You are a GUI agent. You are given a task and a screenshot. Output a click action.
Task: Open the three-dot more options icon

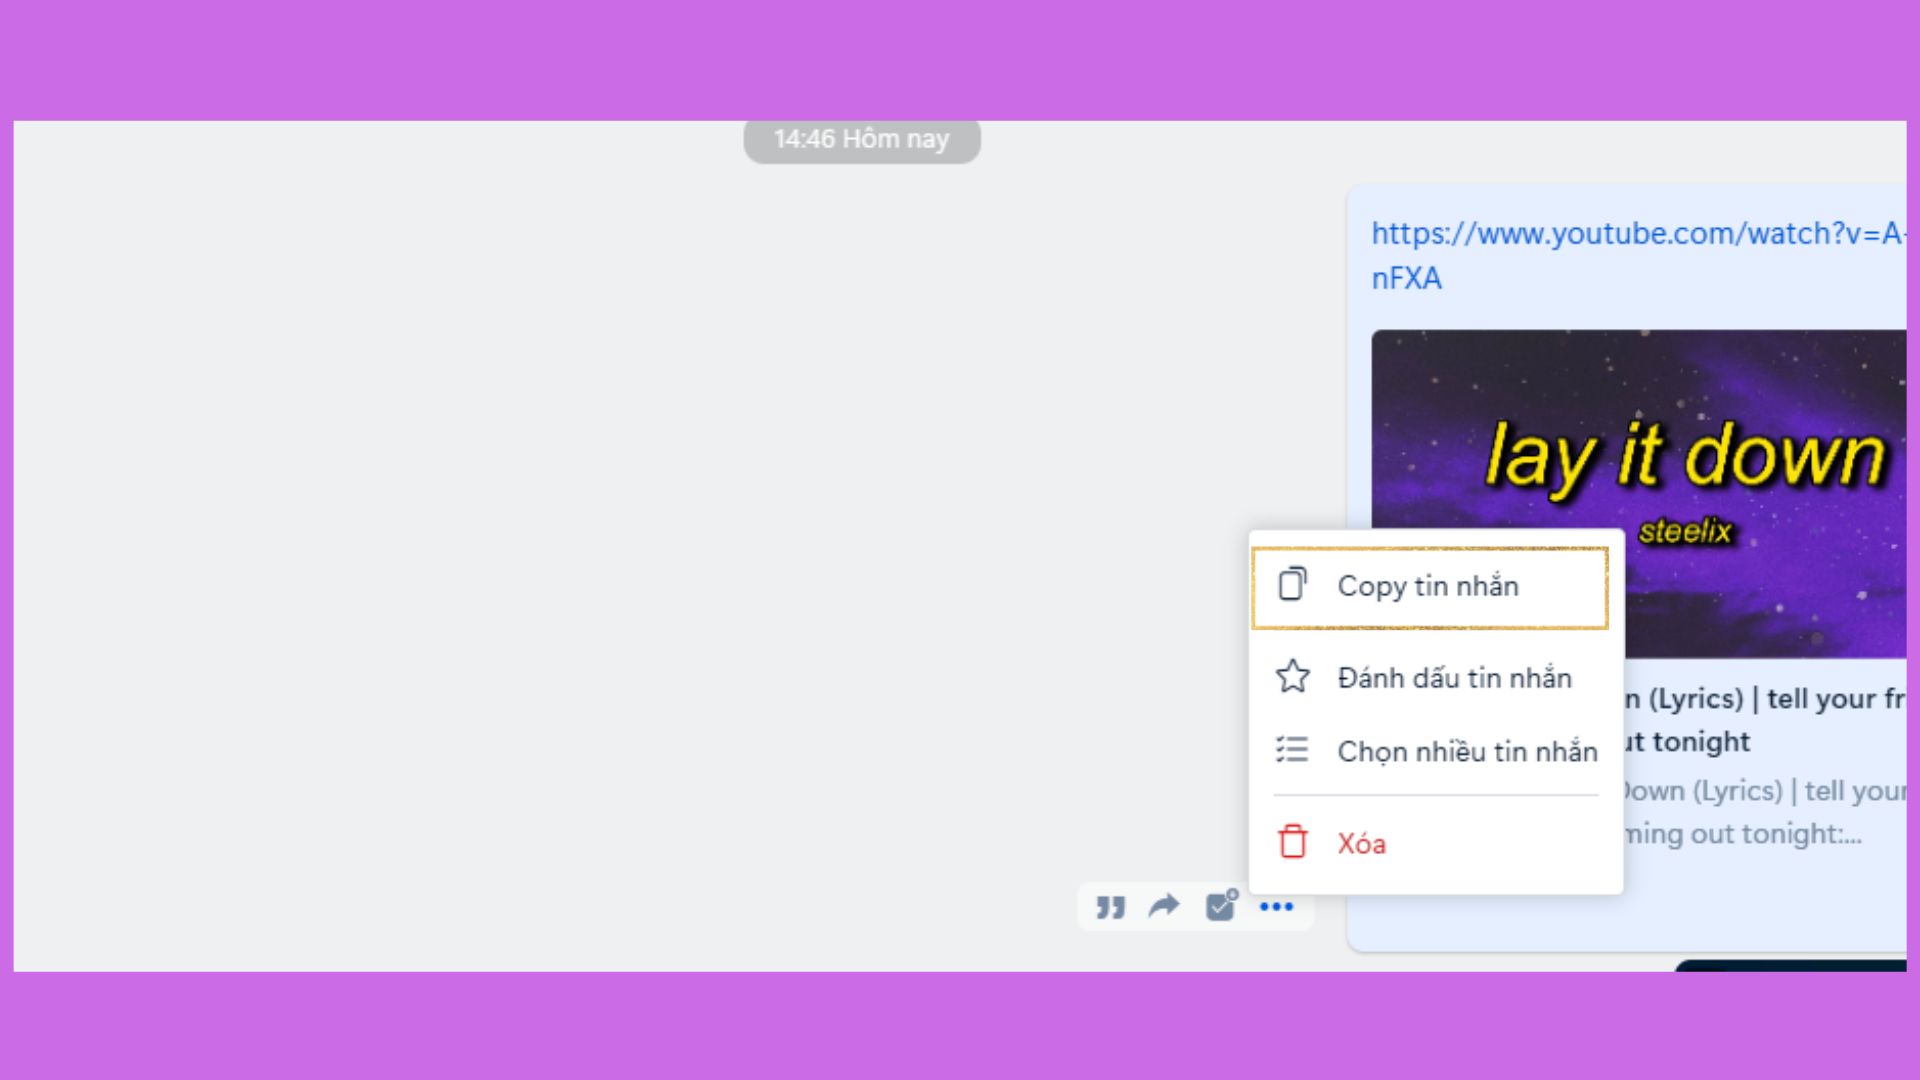coord(1277,907)
